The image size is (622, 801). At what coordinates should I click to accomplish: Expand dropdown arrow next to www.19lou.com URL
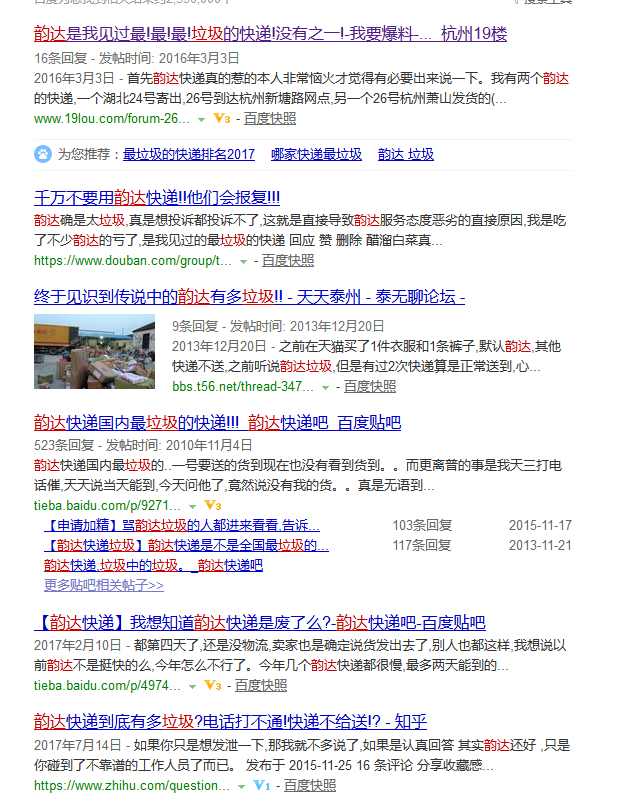[x=201, y=120]
